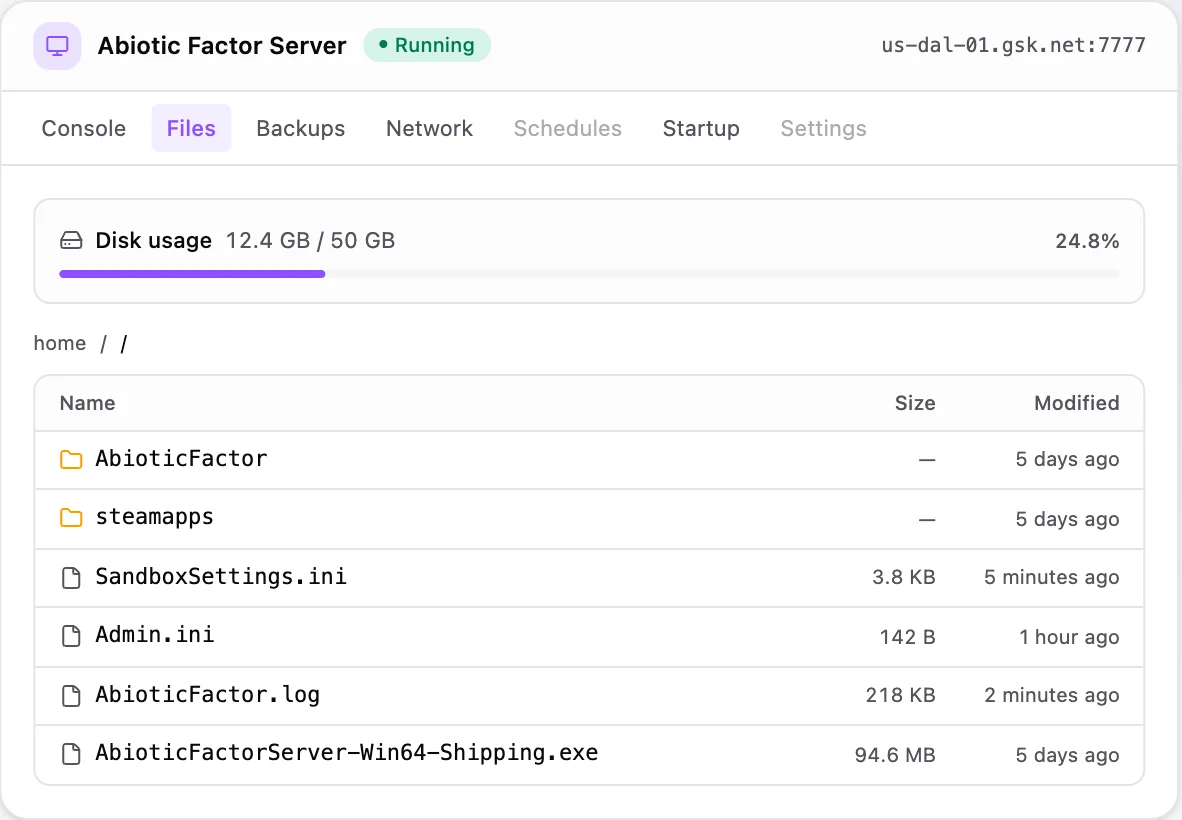Open the Settings tab

pyautogui.click(x=823, y=128)
